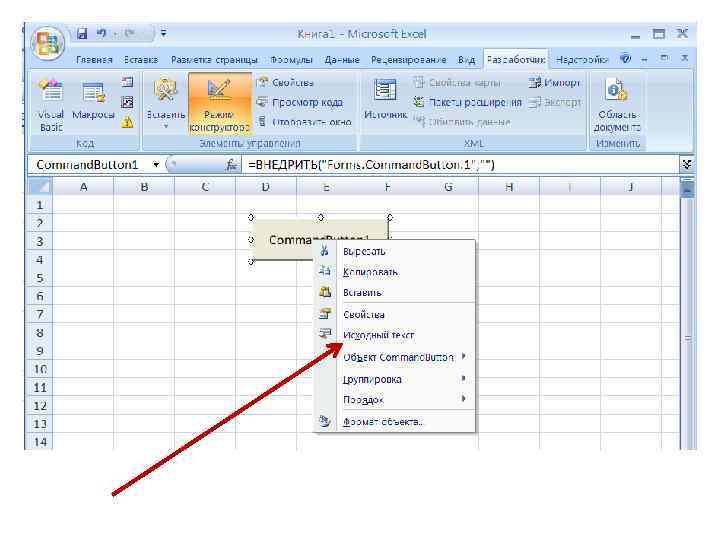Click the record macro icon
Screen dimensions: 720x540
click(x=127, y=82)
